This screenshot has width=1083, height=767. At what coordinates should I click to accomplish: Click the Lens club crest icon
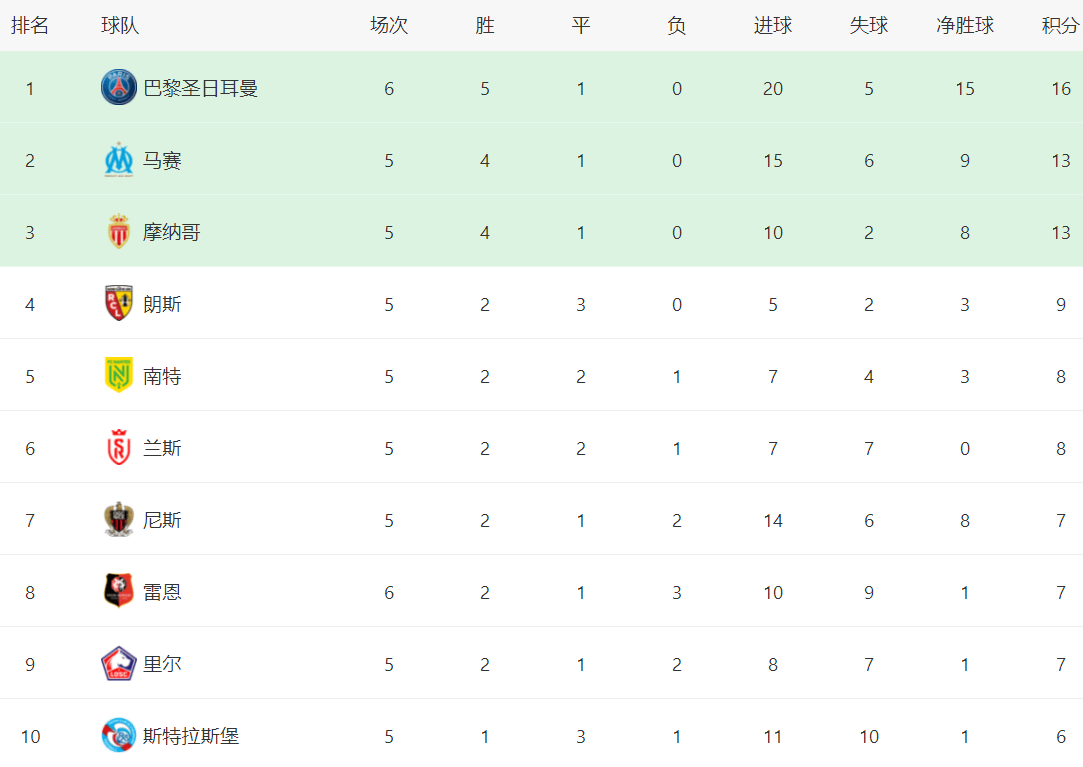pyautogui.click(x=119, y=304)
